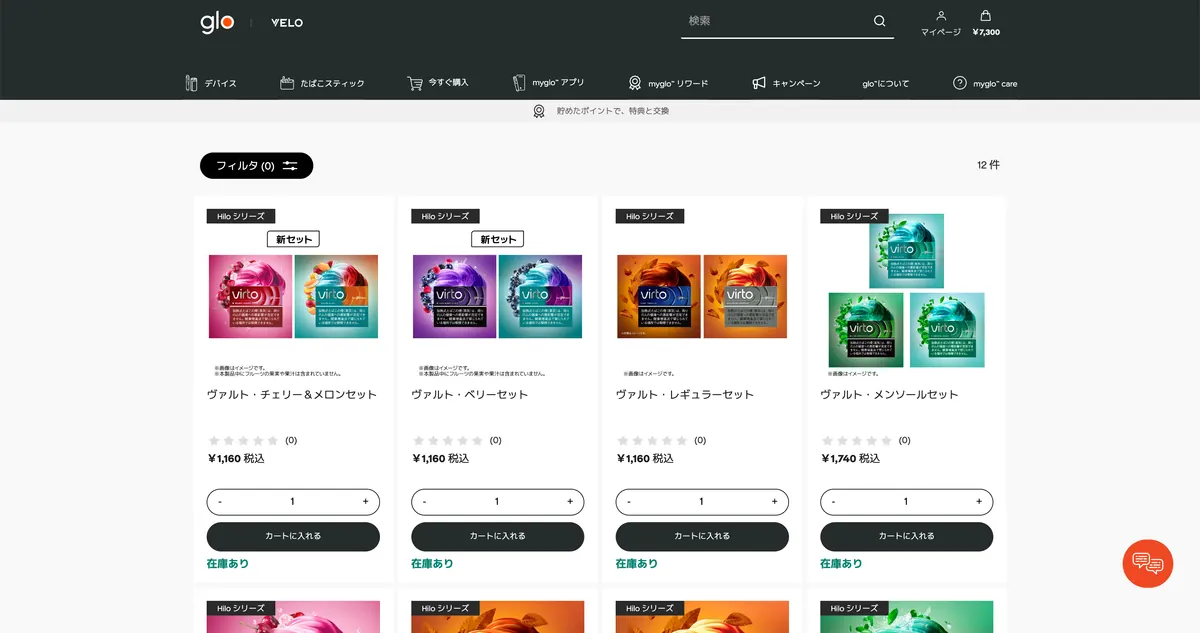Screen dimensions: 1200x633
Task: Click the star rating of メンソールセット
Action: 857,440
